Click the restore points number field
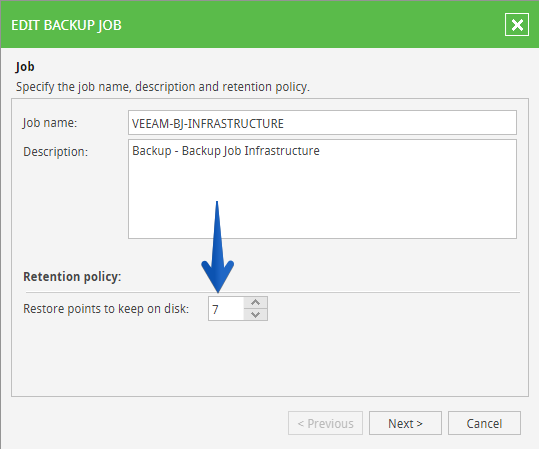The height and width of the screenshot is (449, 539). pyautogui.click(x=226, y=309)
